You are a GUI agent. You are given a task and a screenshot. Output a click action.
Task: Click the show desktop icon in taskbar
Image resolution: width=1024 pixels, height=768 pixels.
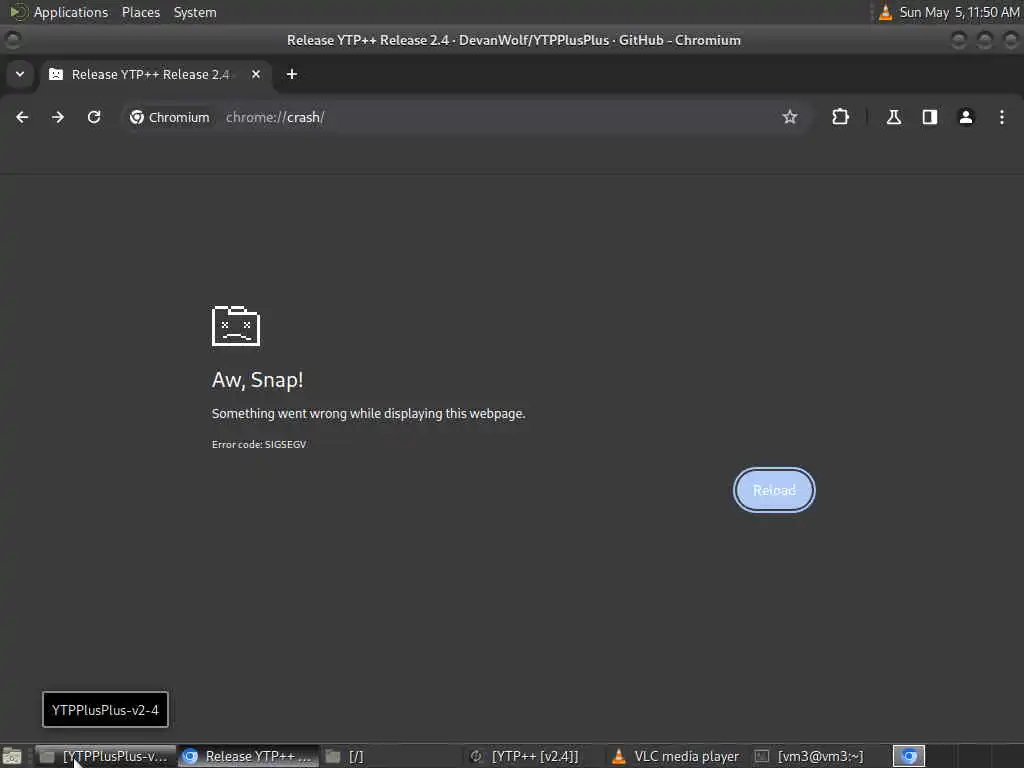click(x=12, y=756)
